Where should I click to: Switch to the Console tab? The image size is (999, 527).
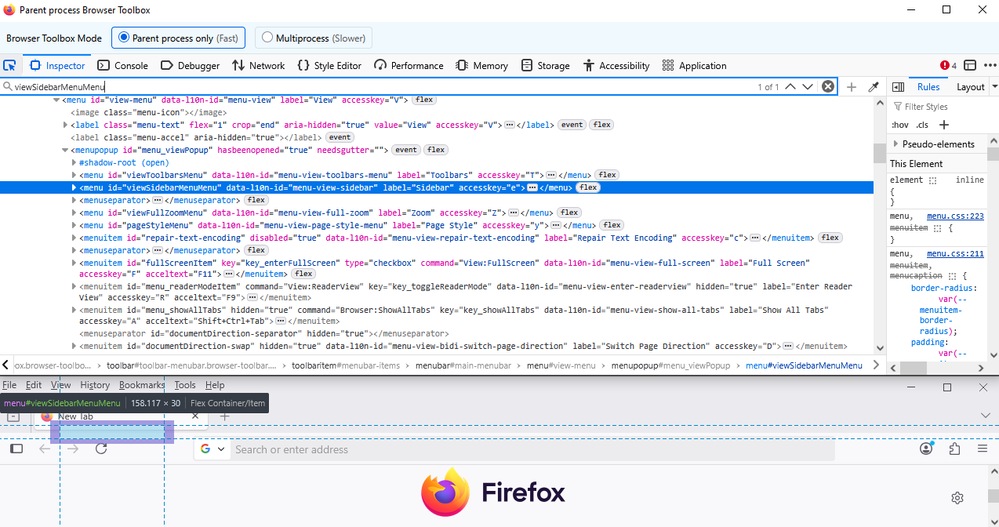pyautogui.click(x=123, y=66)
